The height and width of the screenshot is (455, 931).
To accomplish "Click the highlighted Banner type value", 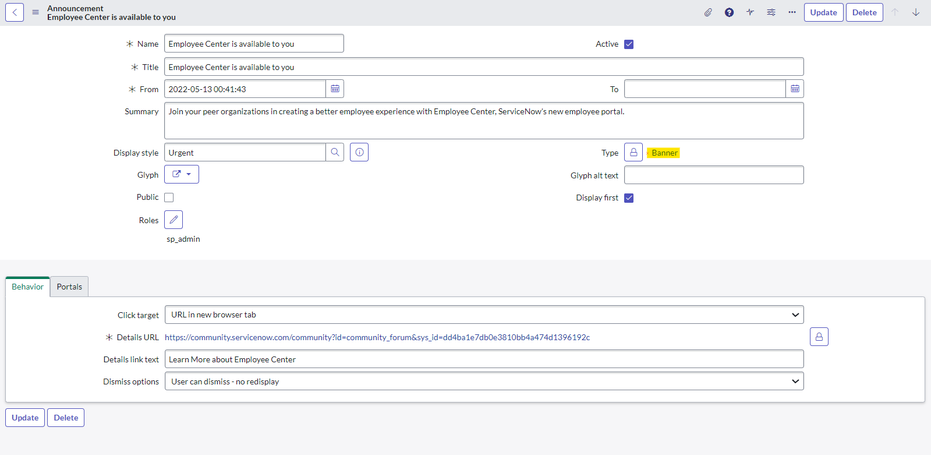I will (x=664, y=153).
